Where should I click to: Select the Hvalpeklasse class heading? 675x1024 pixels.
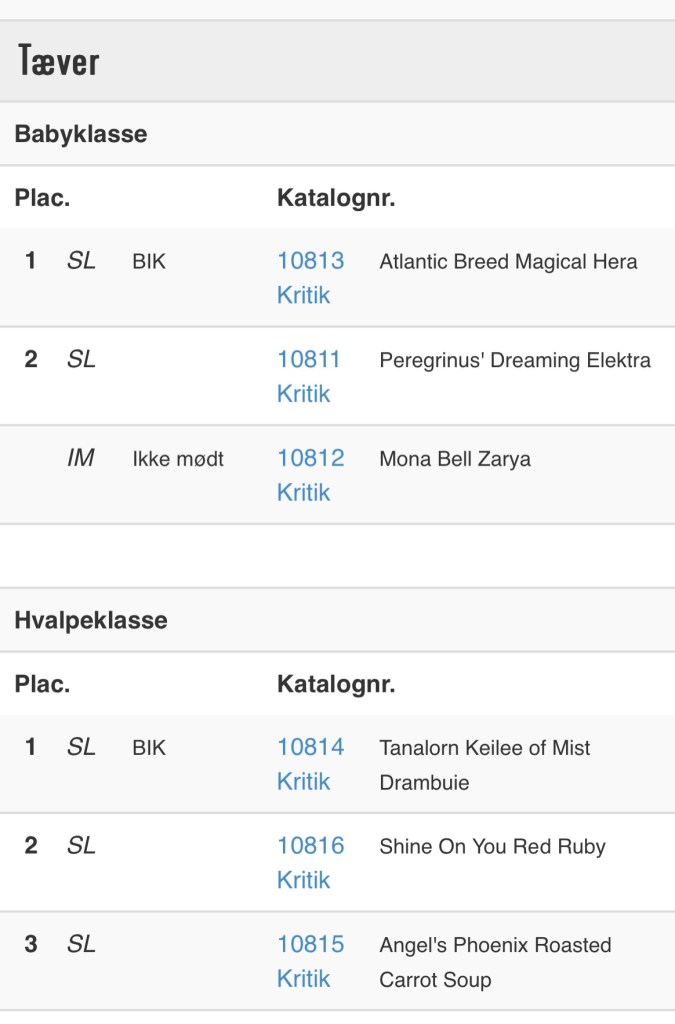(x=91, y=620)
